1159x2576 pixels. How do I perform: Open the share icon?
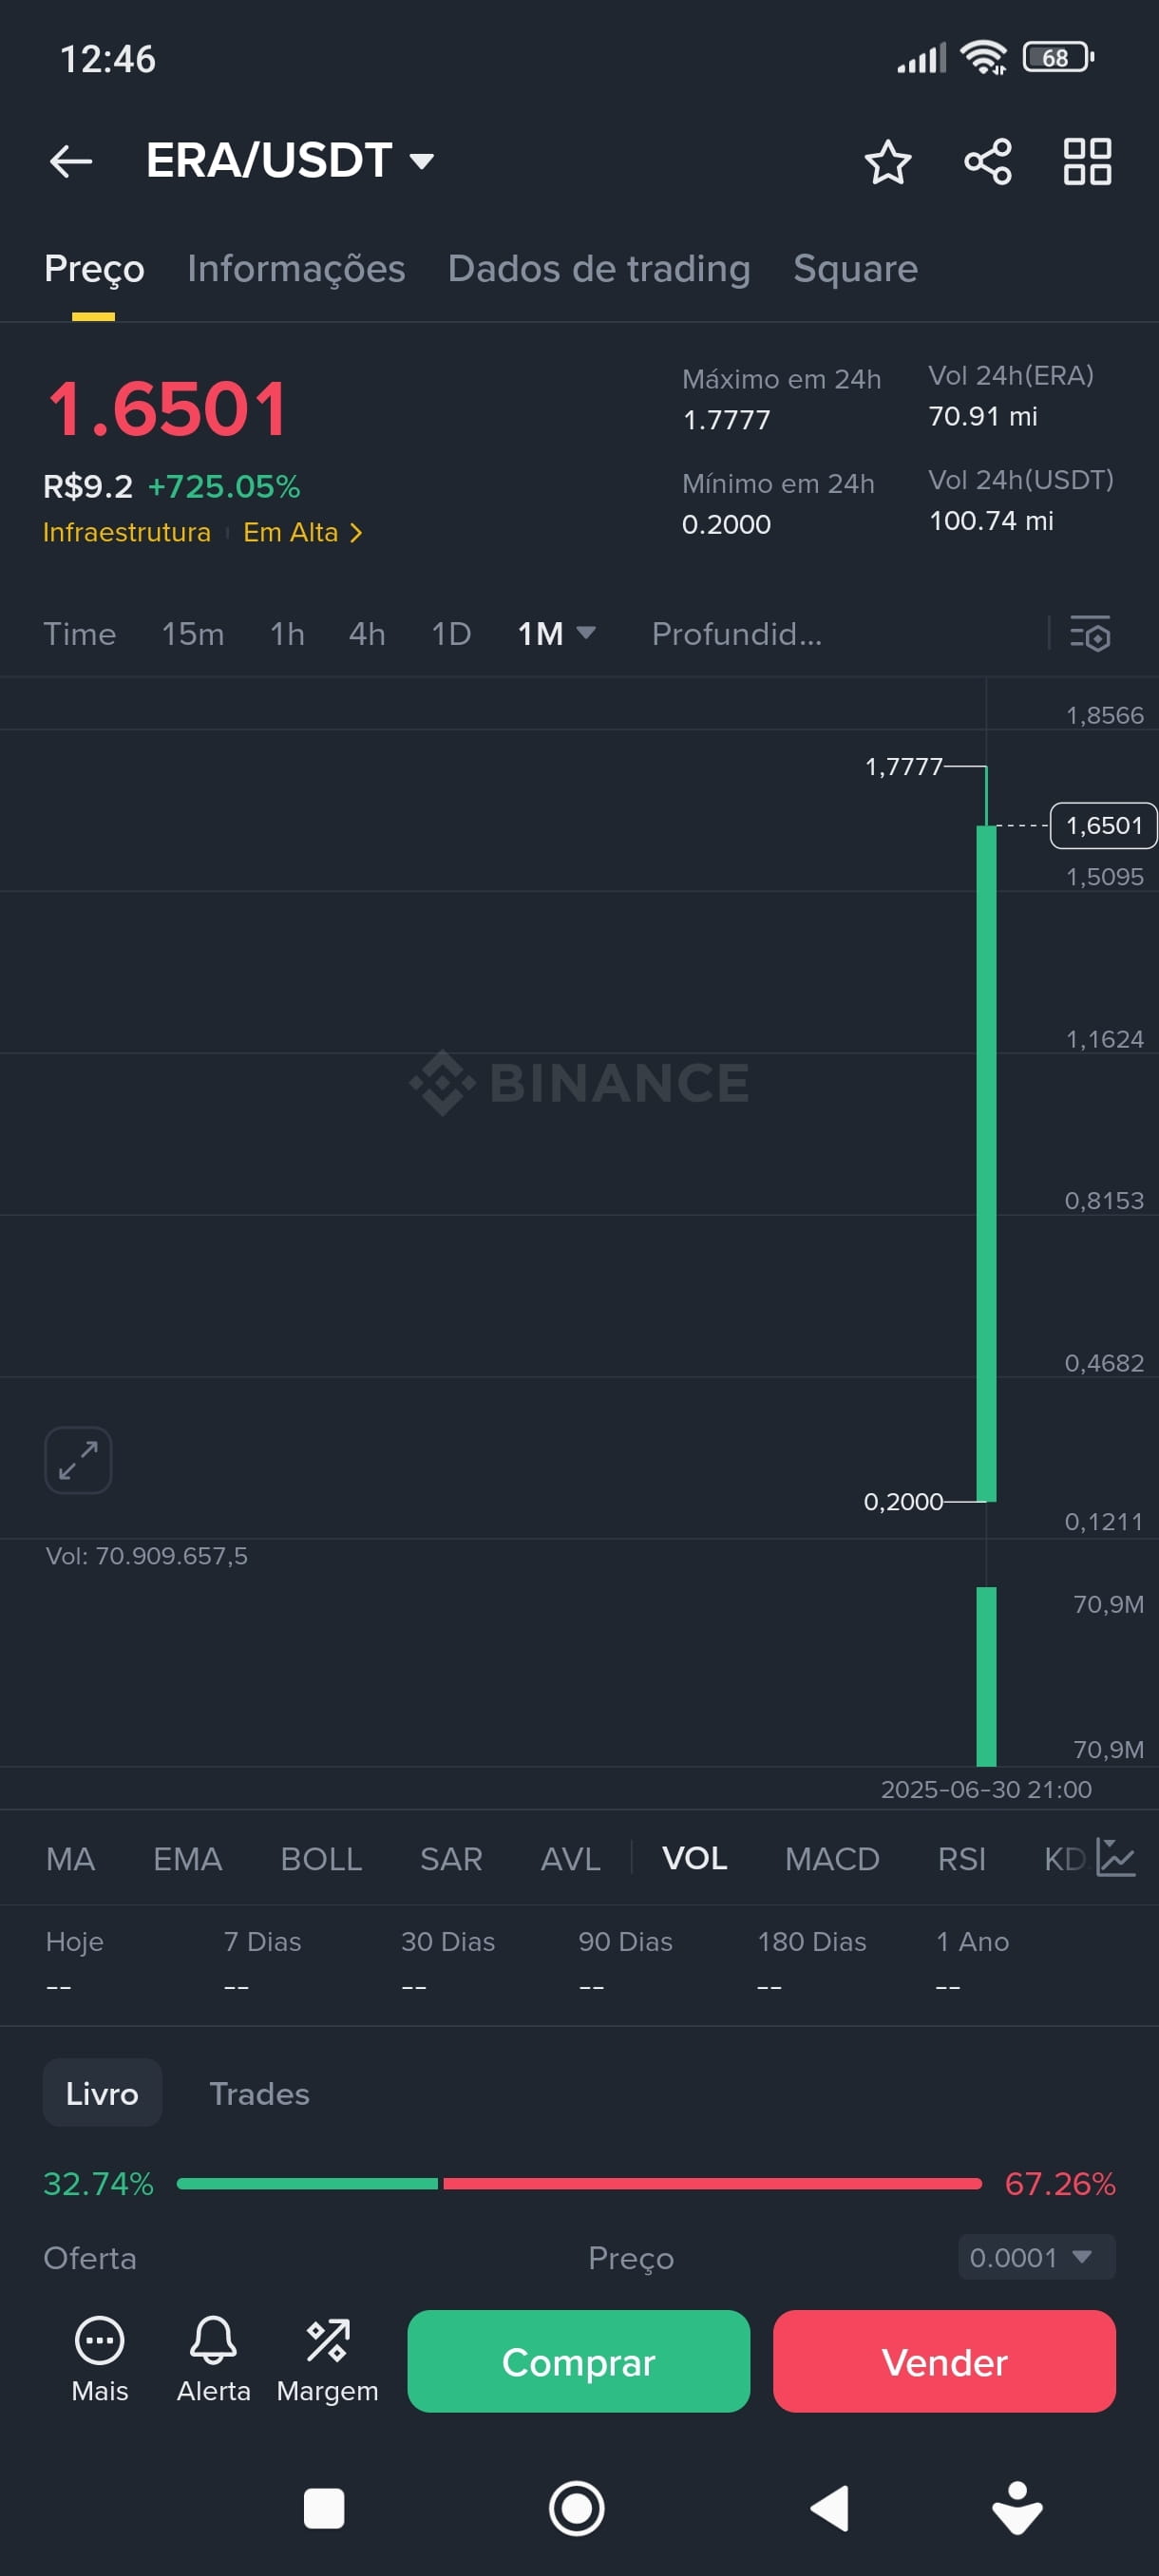[x=988, y=161]
